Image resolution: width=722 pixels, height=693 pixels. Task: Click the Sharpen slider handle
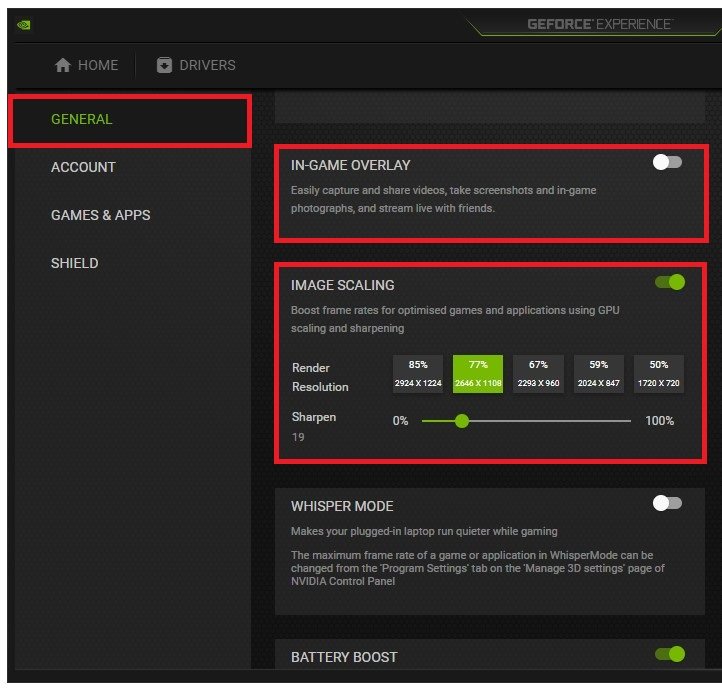pyautogui.click(x=462, y=421)
